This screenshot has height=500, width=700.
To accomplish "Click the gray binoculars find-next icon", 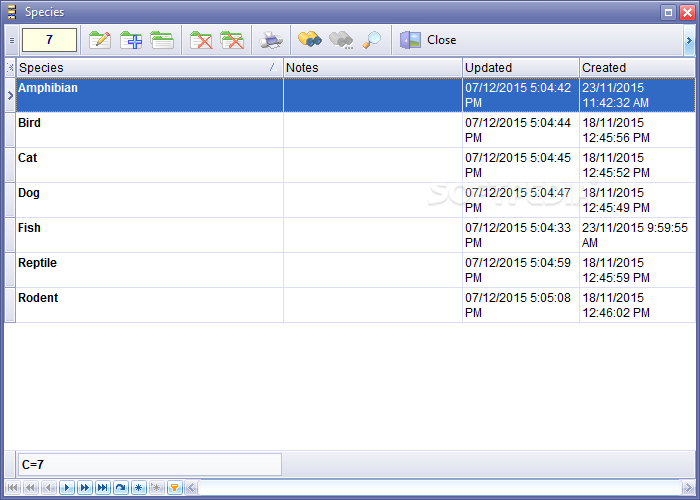I will (x=341, y=40).
